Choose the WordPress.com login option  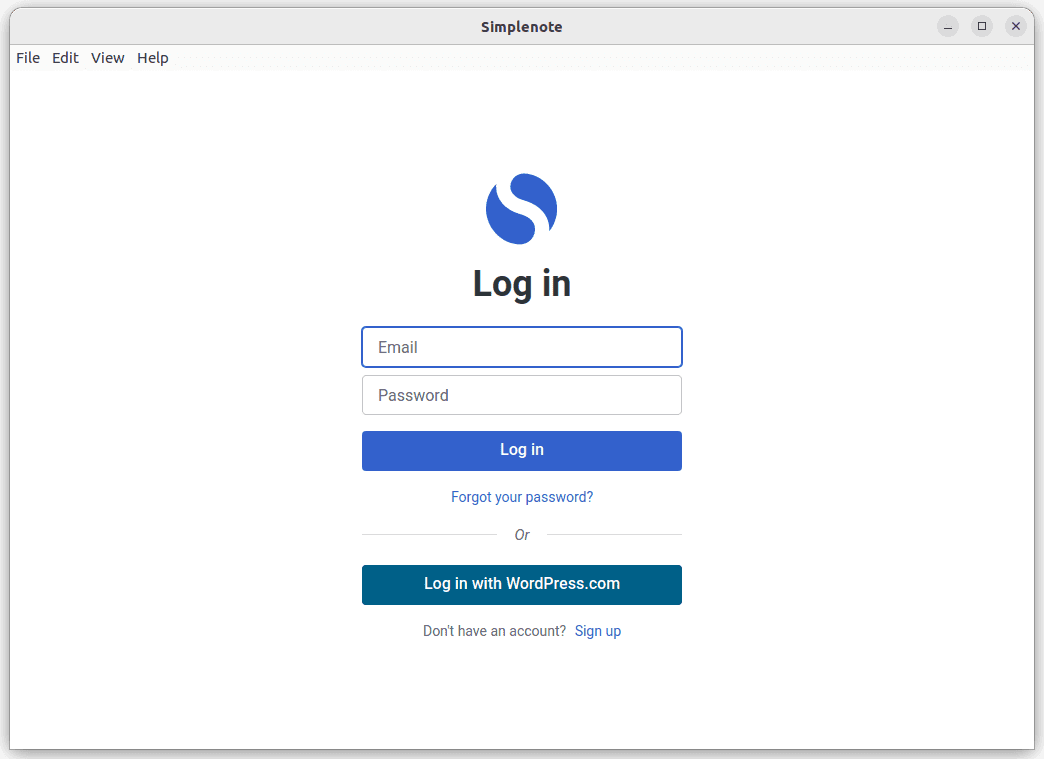pos(521,584)
